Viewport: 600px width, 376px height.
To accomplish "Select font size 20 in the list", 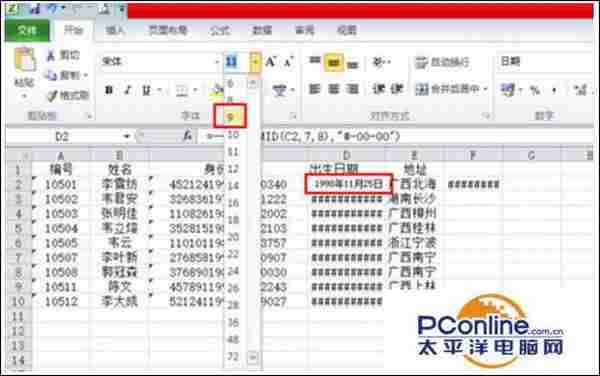I will click(233, 237).
